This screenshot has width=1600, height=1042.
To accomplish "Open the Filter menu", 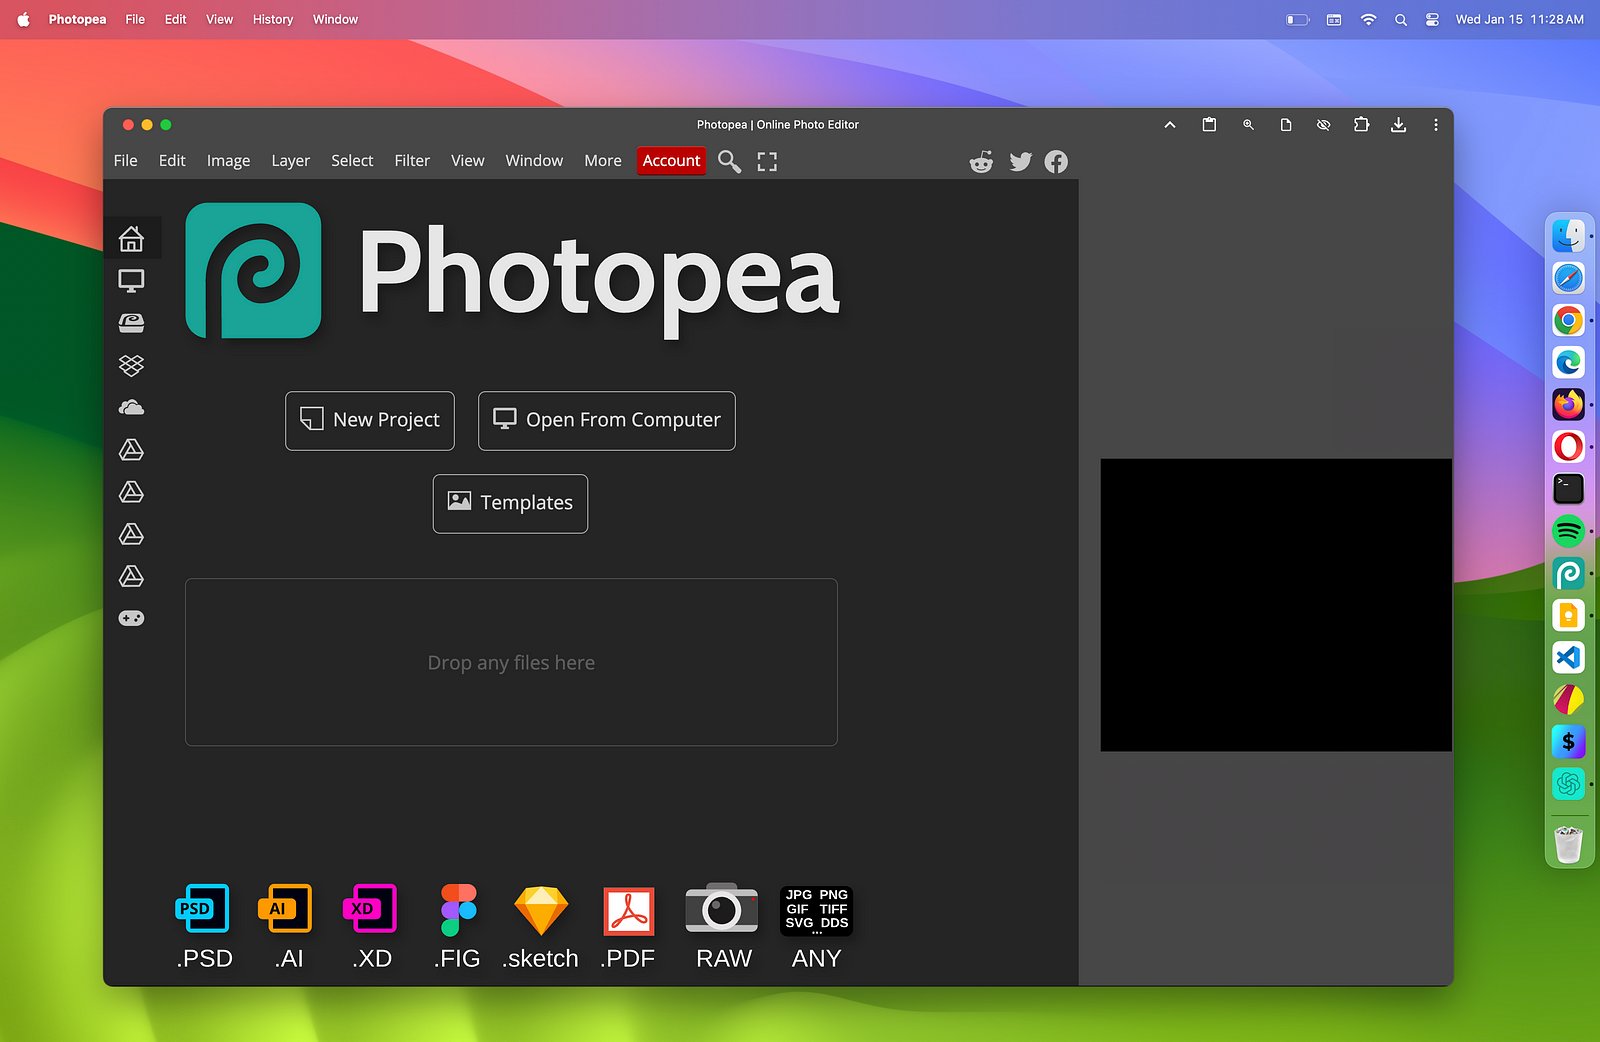I will (x=412, y=161).
